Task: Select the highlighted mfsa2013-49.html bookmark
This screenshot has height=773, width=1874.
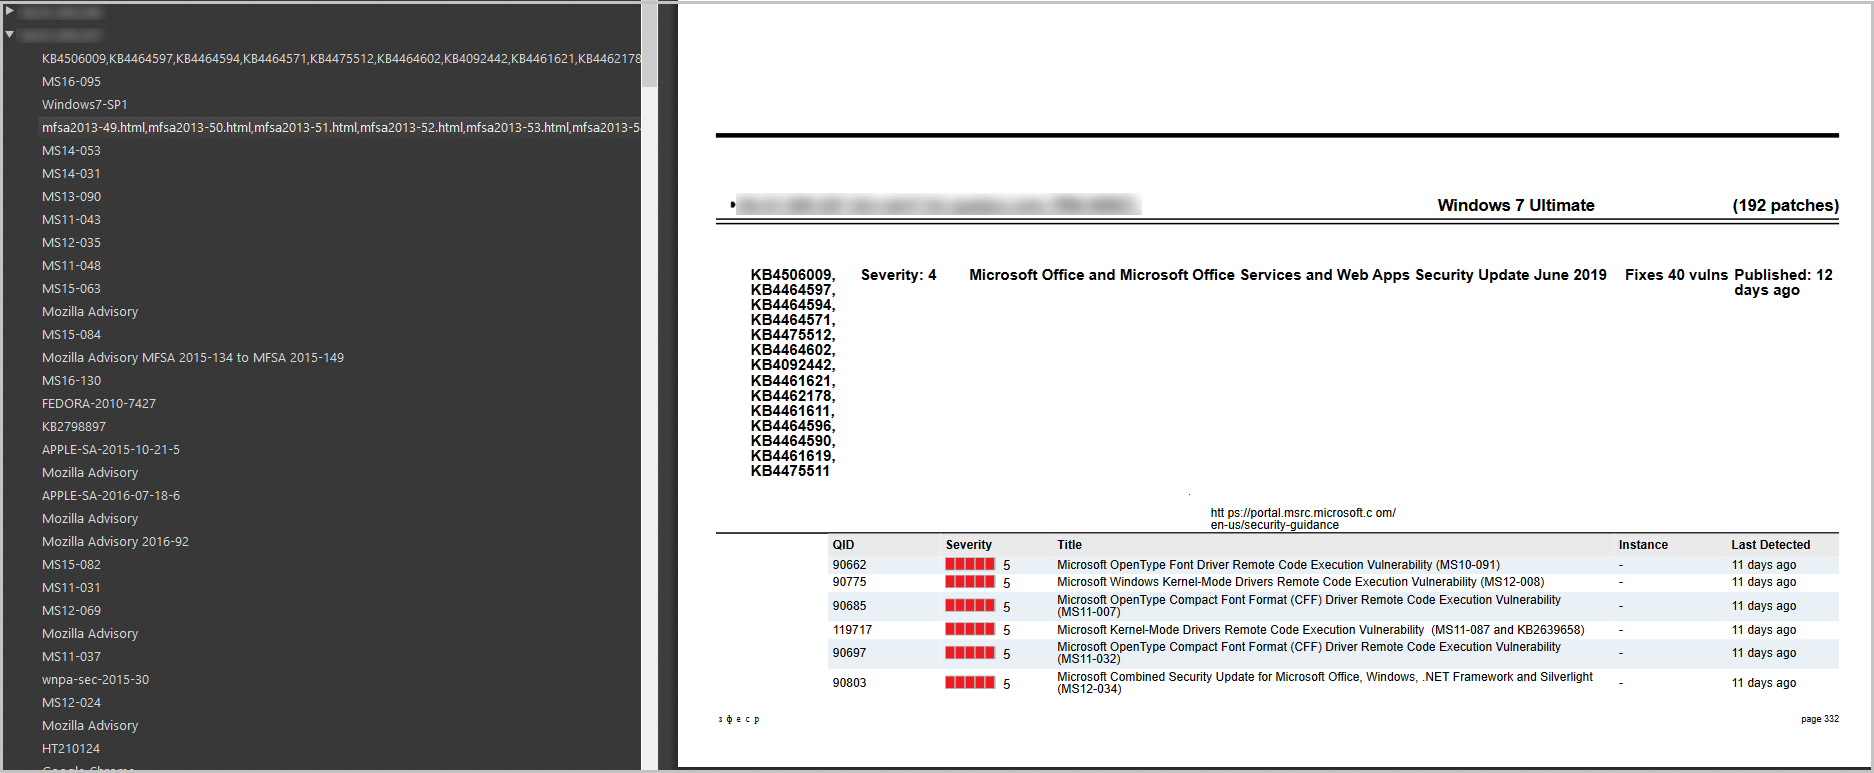Action: pos(341,128)
